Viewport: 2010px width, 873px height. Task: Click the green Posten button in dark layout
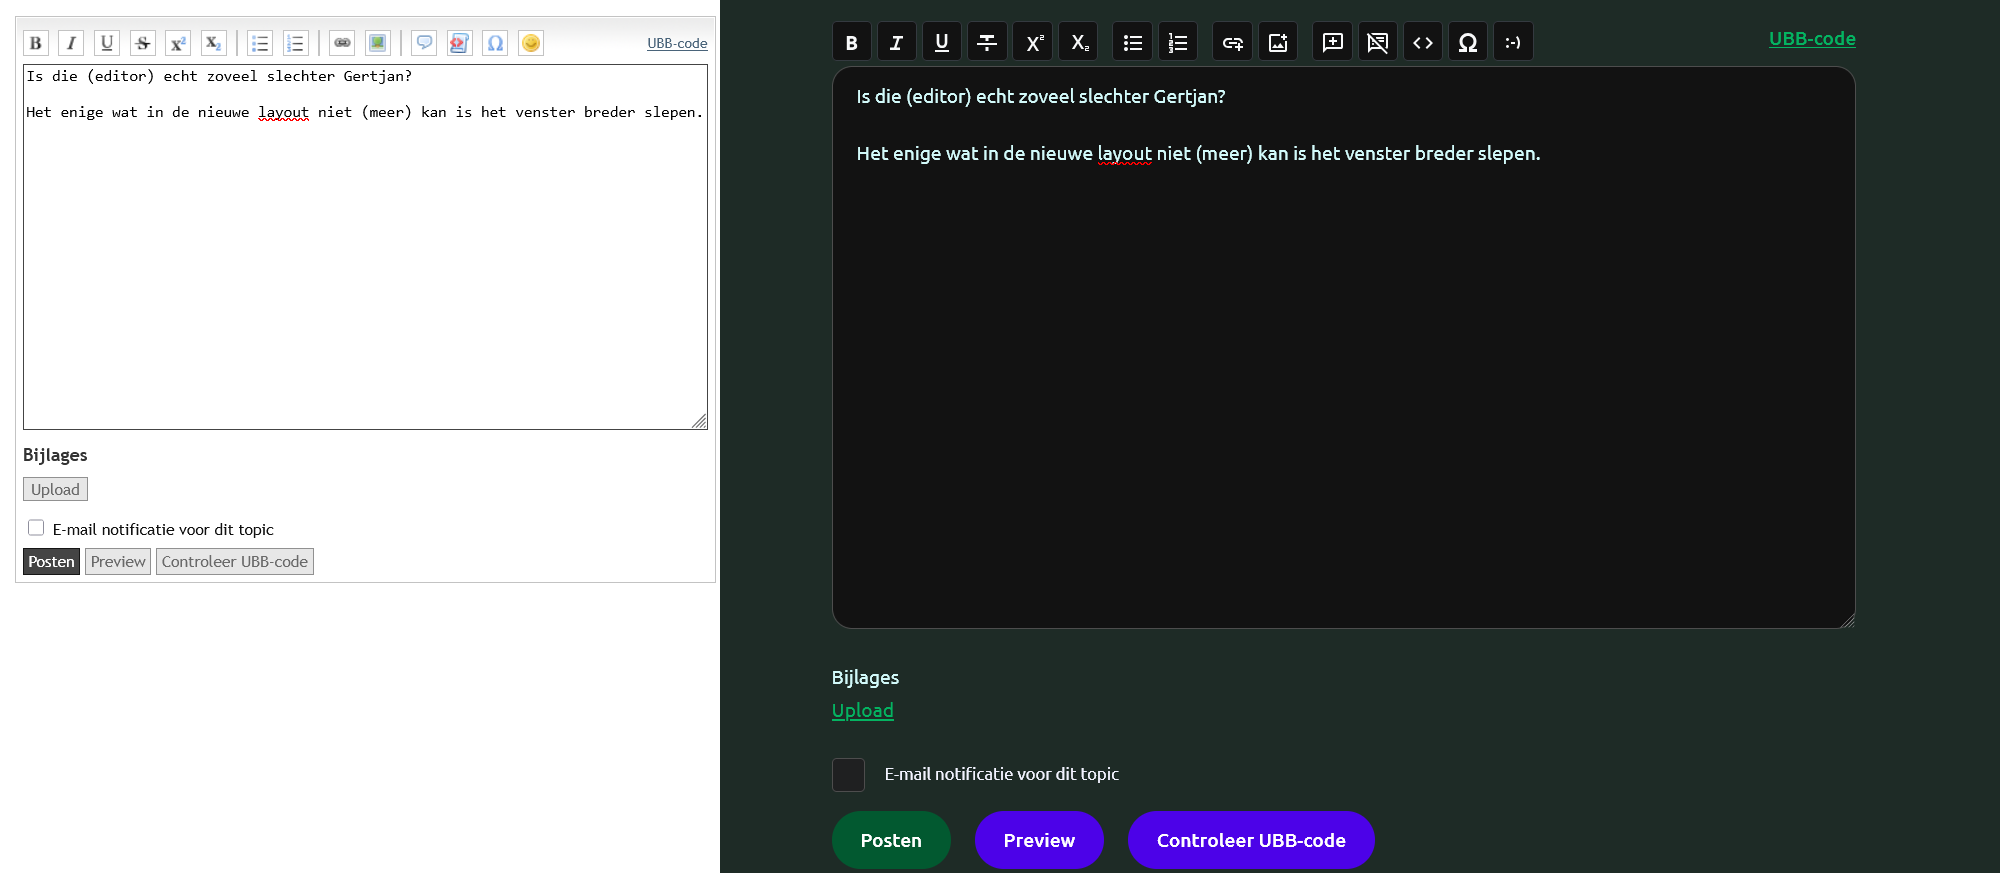pos(891,840)
